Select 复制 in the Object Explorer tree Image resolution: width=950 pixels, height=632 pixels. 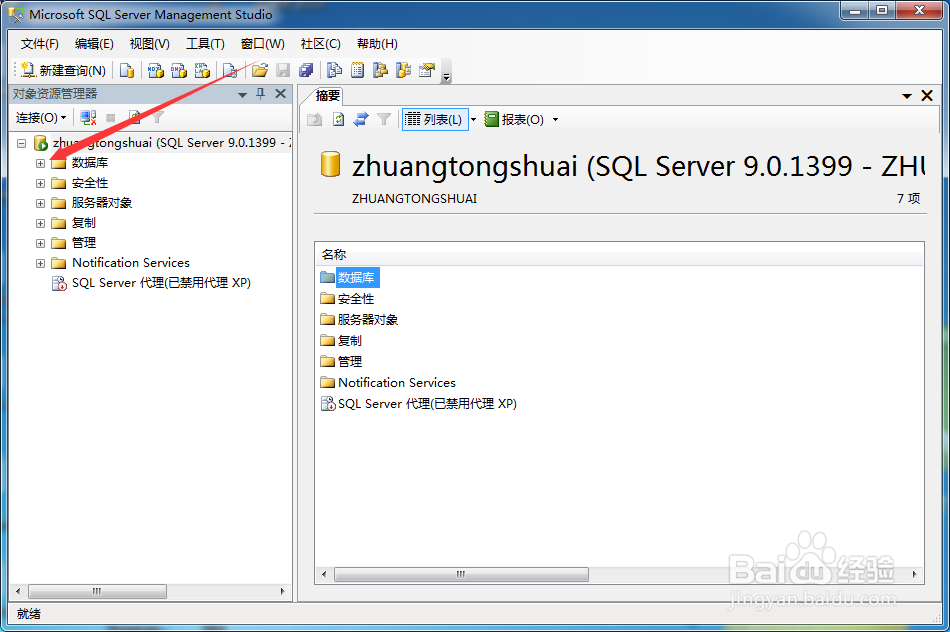pos(84,223)
